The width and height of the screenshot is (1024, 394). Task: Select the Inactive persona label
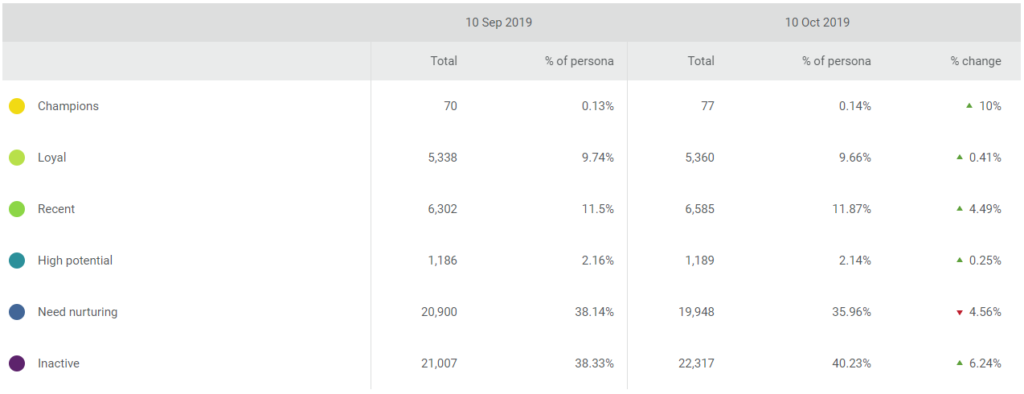click(x=58, y=363)
